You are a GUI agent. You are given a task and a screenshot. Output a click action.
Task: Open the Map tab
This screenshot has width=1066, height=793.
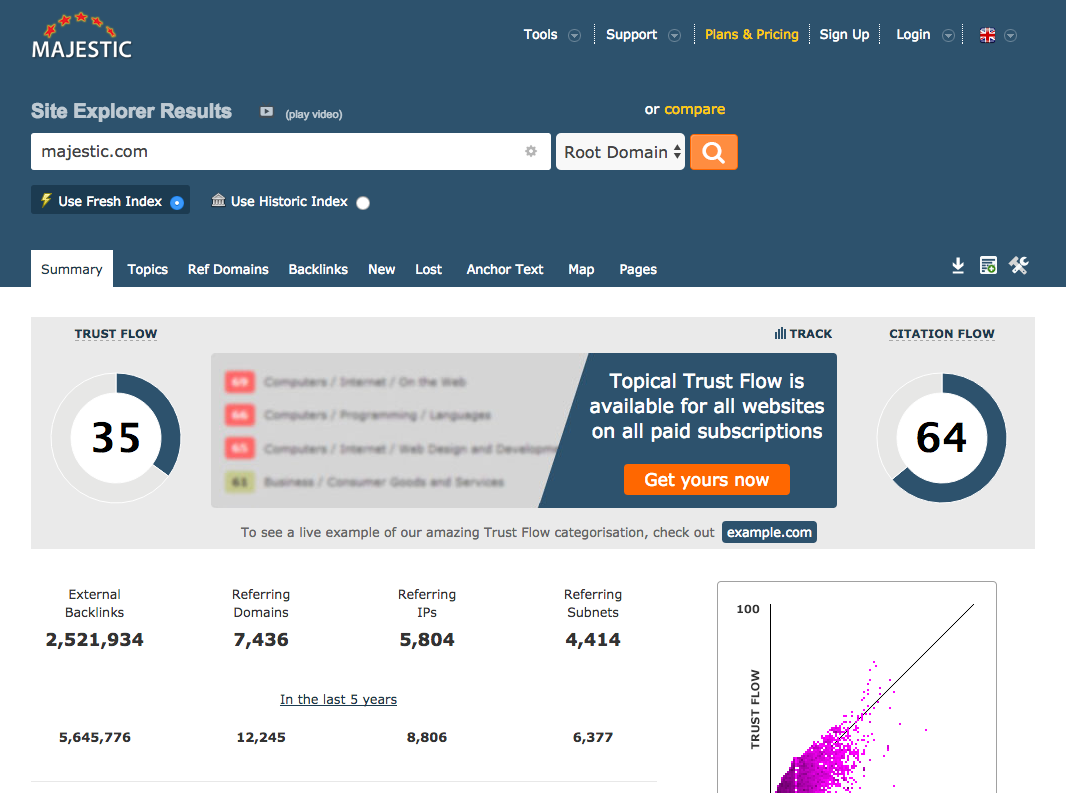point(581,269)
